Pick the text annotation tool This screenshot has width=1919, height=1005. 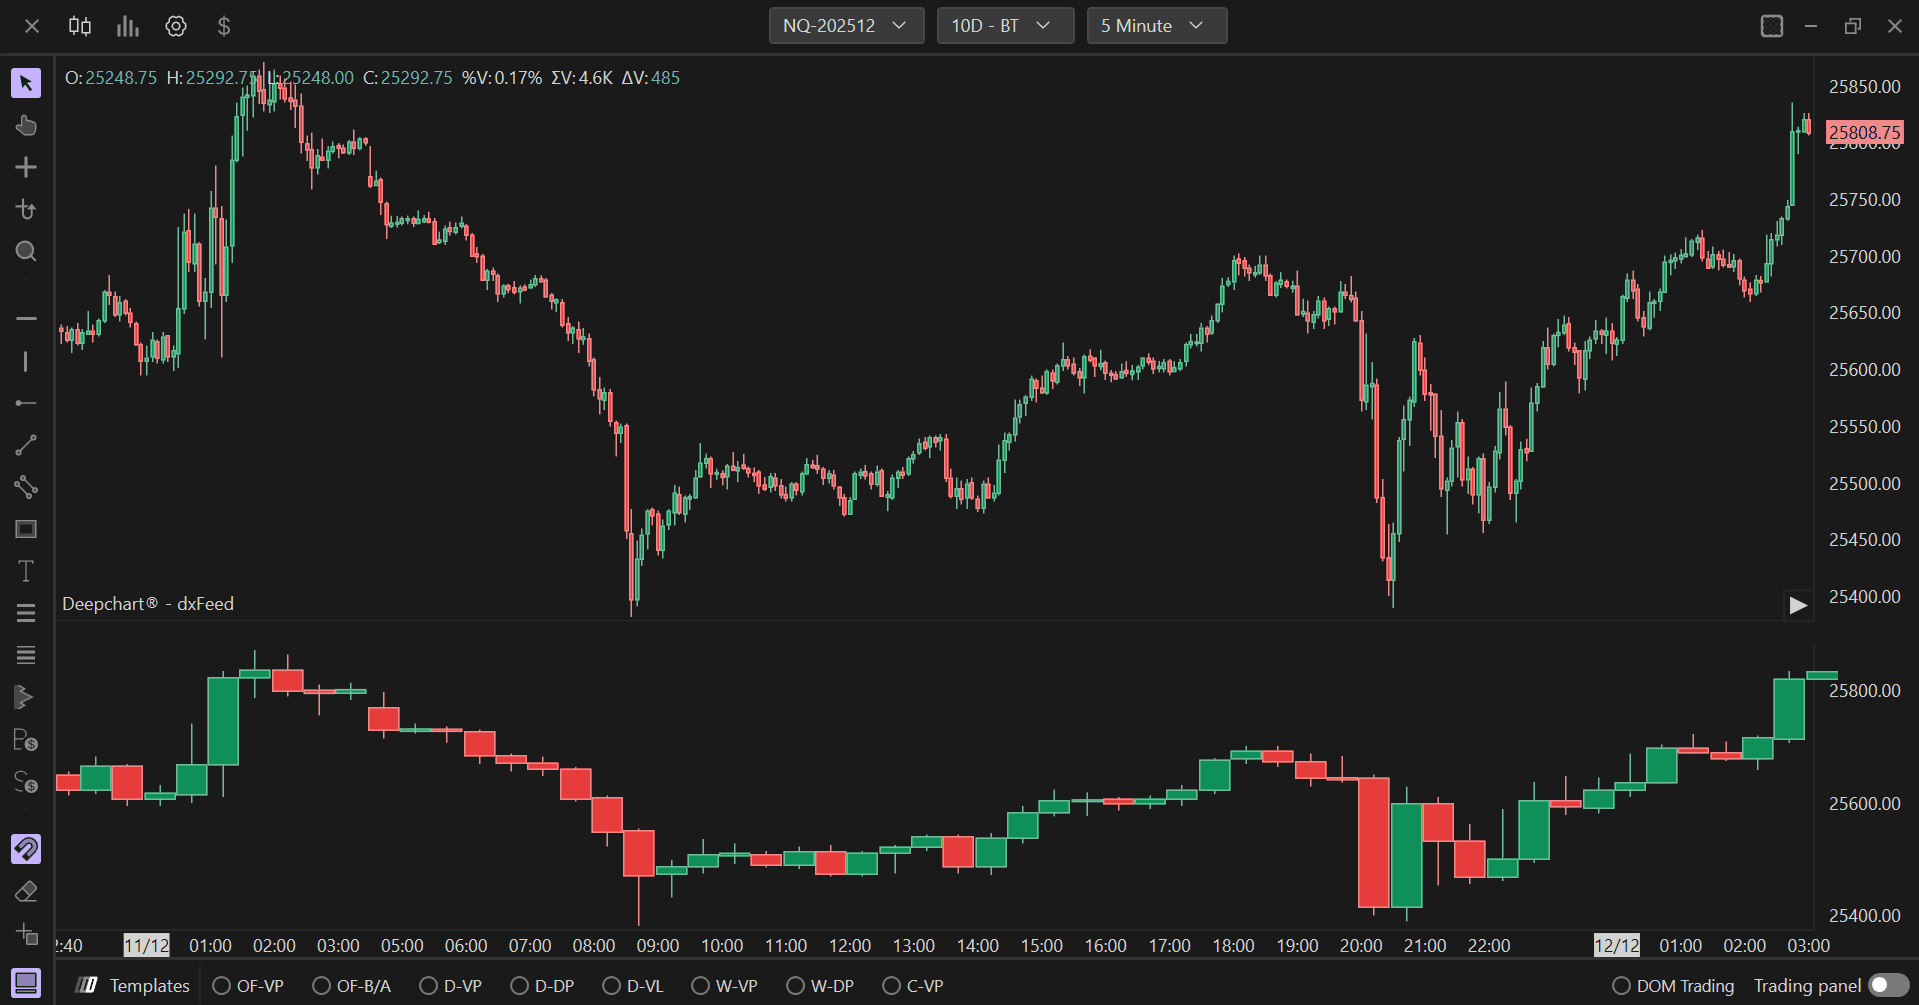26,571
